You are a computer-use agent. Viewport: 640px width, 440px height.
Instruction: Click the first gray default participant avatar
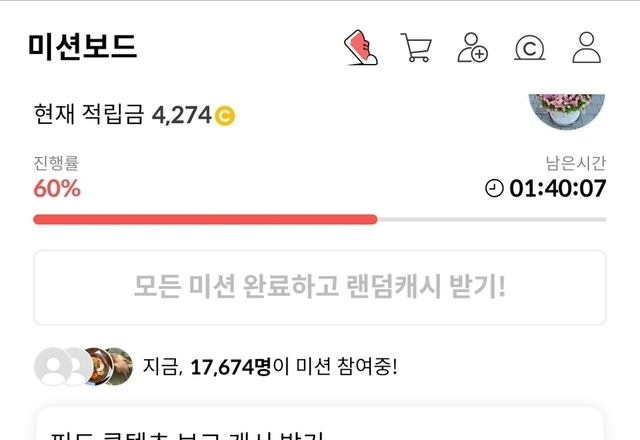(x=51, y=366)
